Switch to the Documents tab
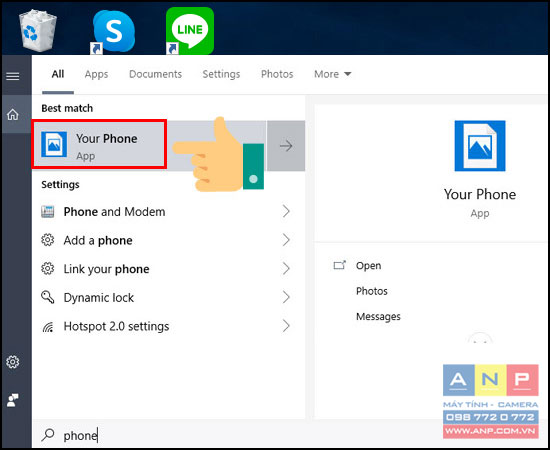550x450 pixels. coord(155,74)
